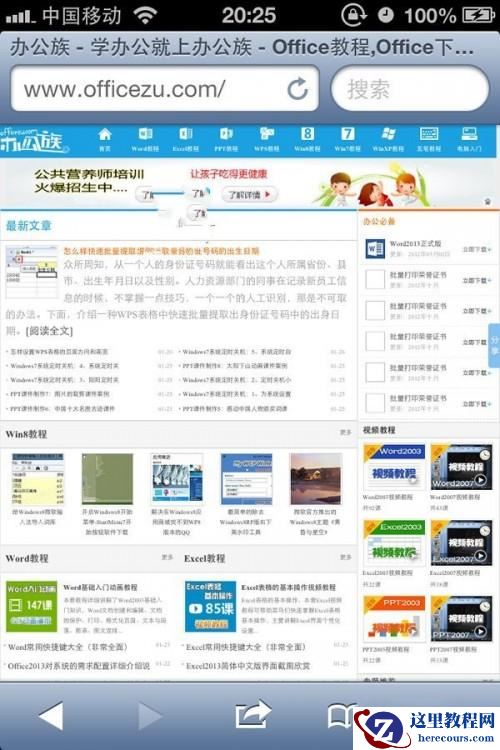Open the Win7教程 navigation icon

[x=348, y=139]
